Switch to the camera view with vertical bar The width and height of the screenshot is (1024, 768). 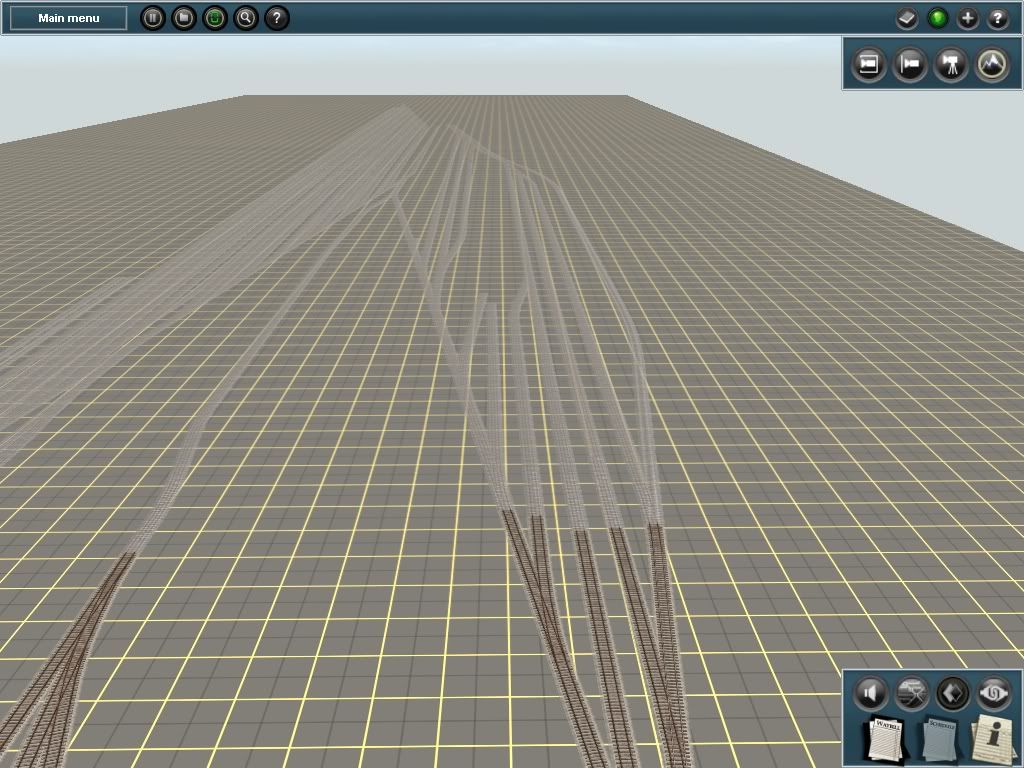(910, 64)
